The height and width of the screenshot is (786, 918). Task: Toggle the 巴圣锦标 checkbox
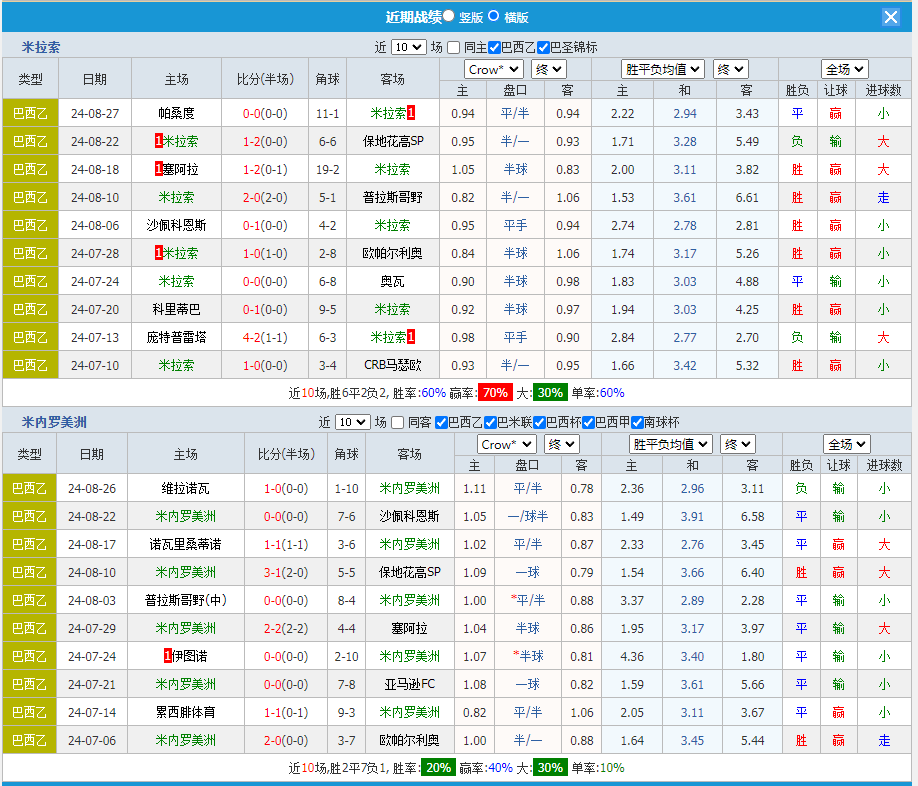pyautogui.click(x=542, y=46)
